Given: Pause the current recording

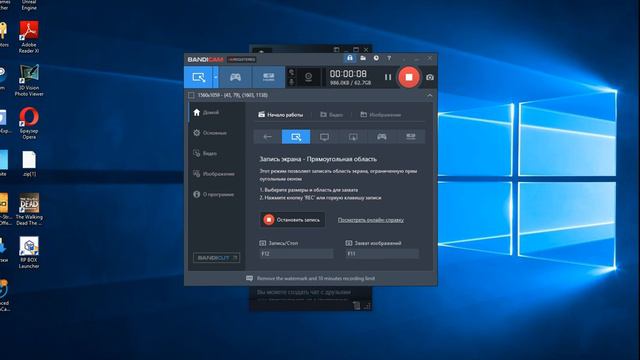Looking at the screenshot, I should [388, 77].
